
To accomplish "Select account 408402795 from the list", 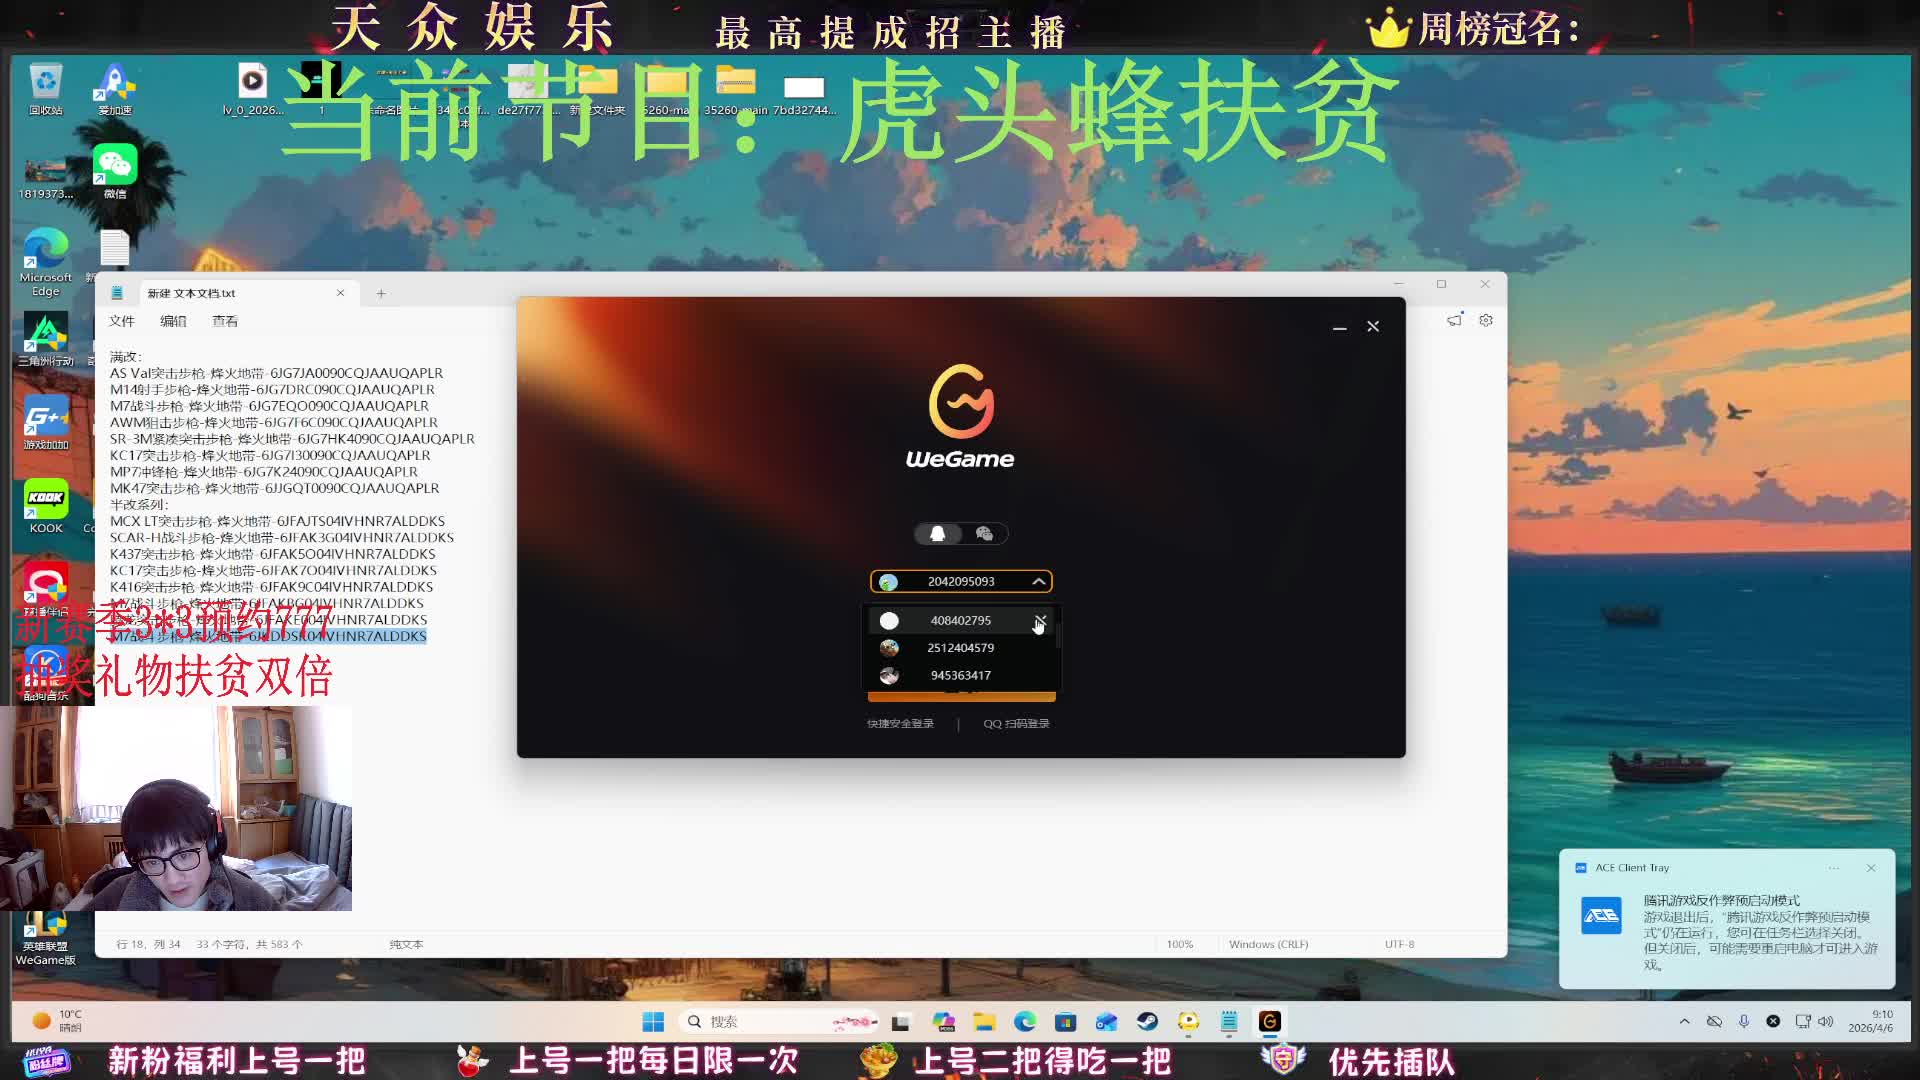I will (960, 621).
